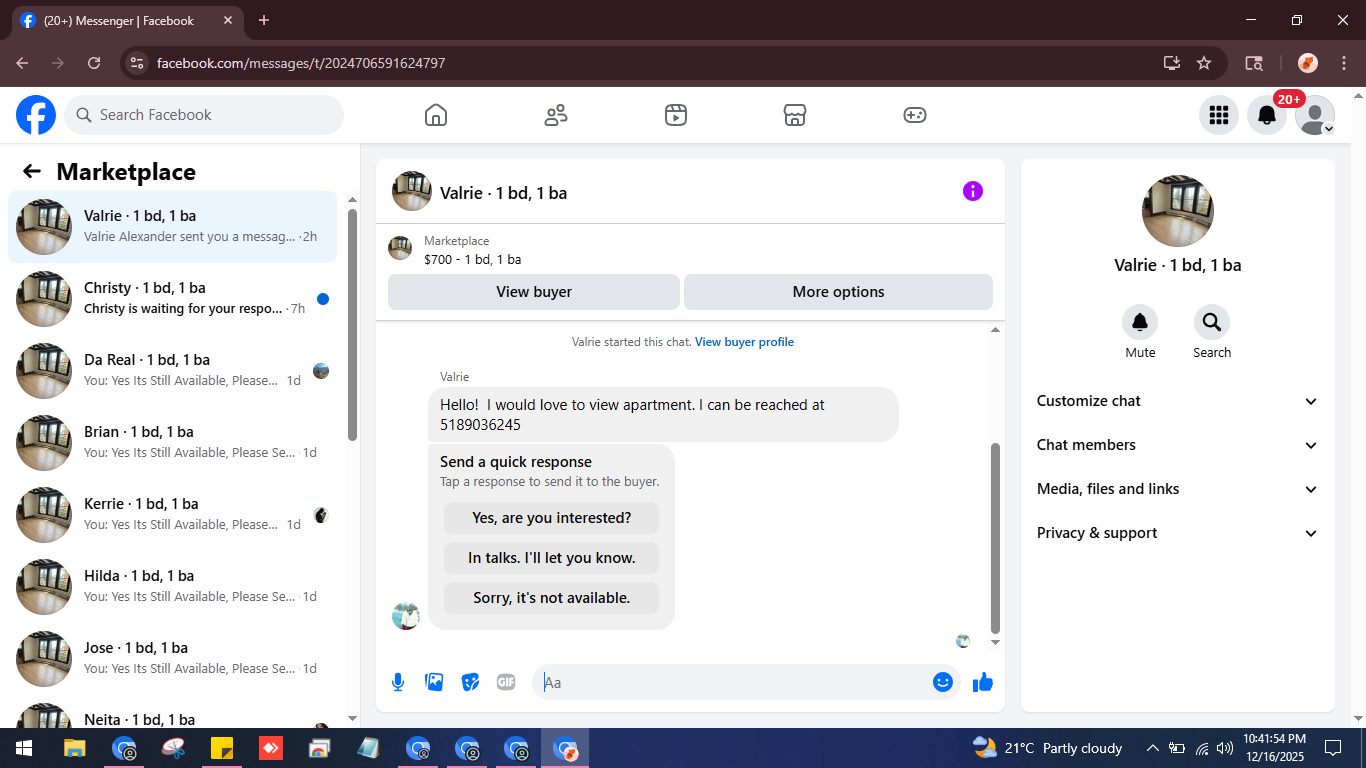Click the Search Facebook box
This screenshot has height=768, width=1366.
click(x=204, y=115)
